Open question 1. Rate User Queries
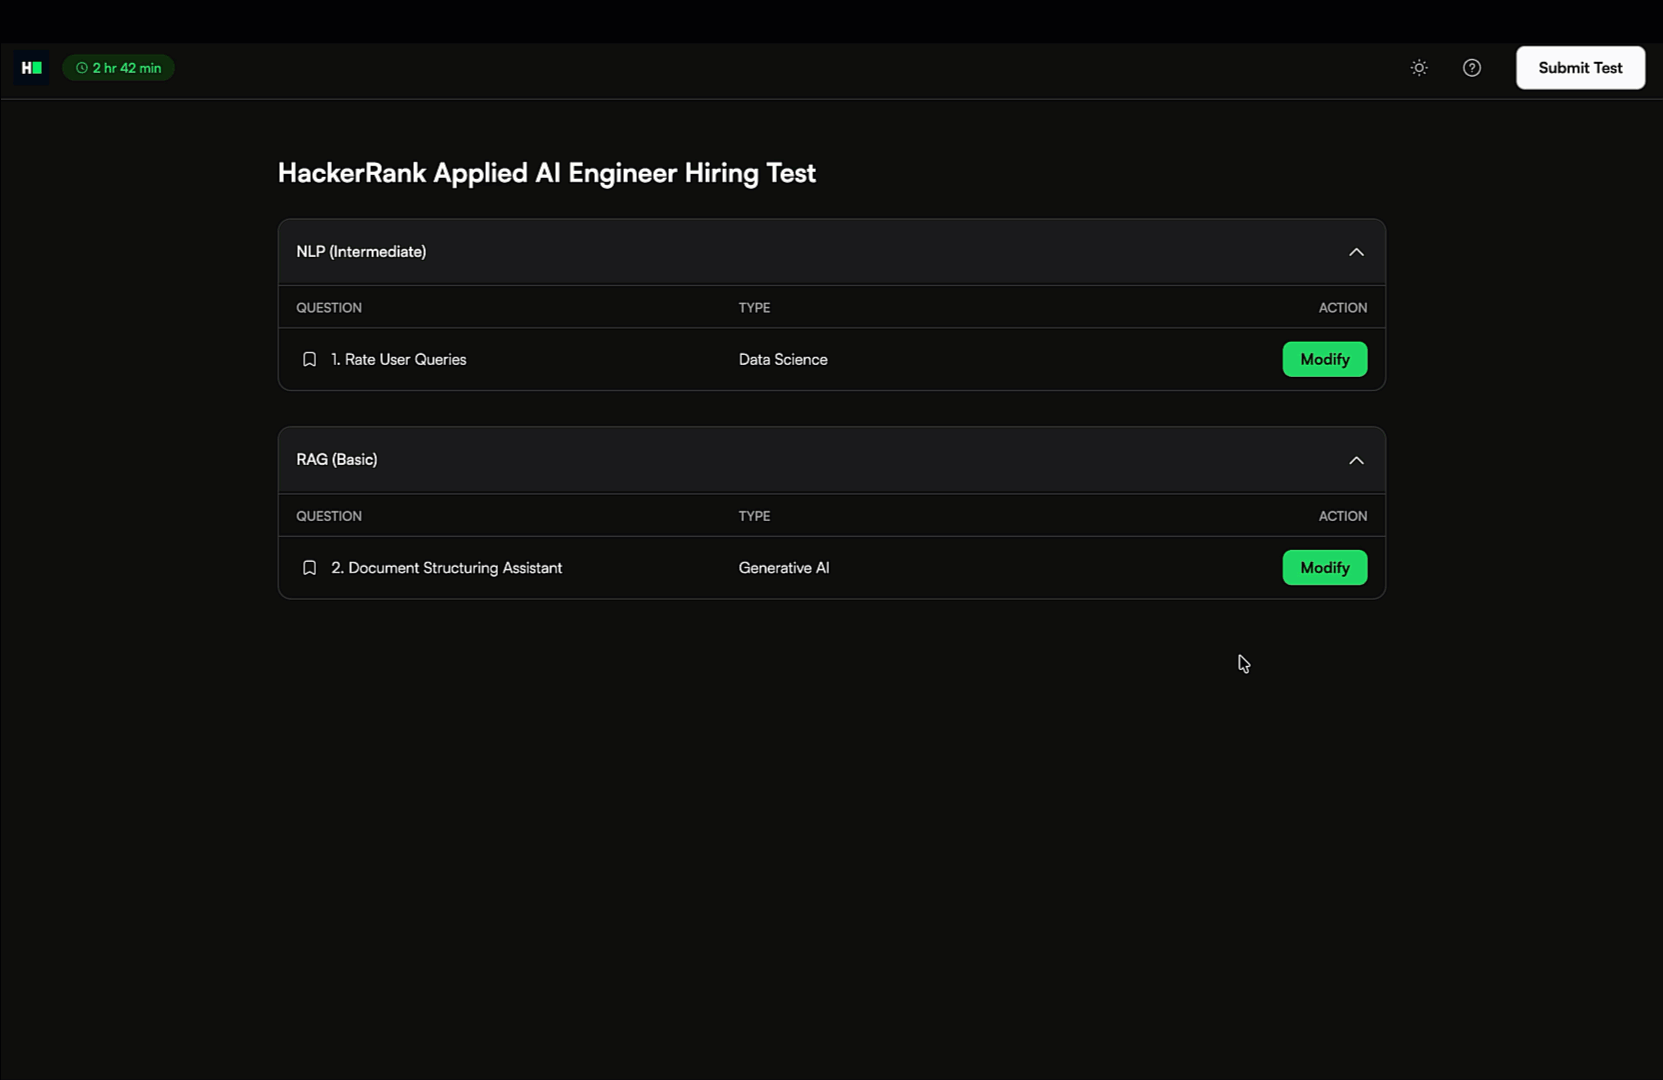This screenshot has width=1663, height=1080. [x=399, y=359]
